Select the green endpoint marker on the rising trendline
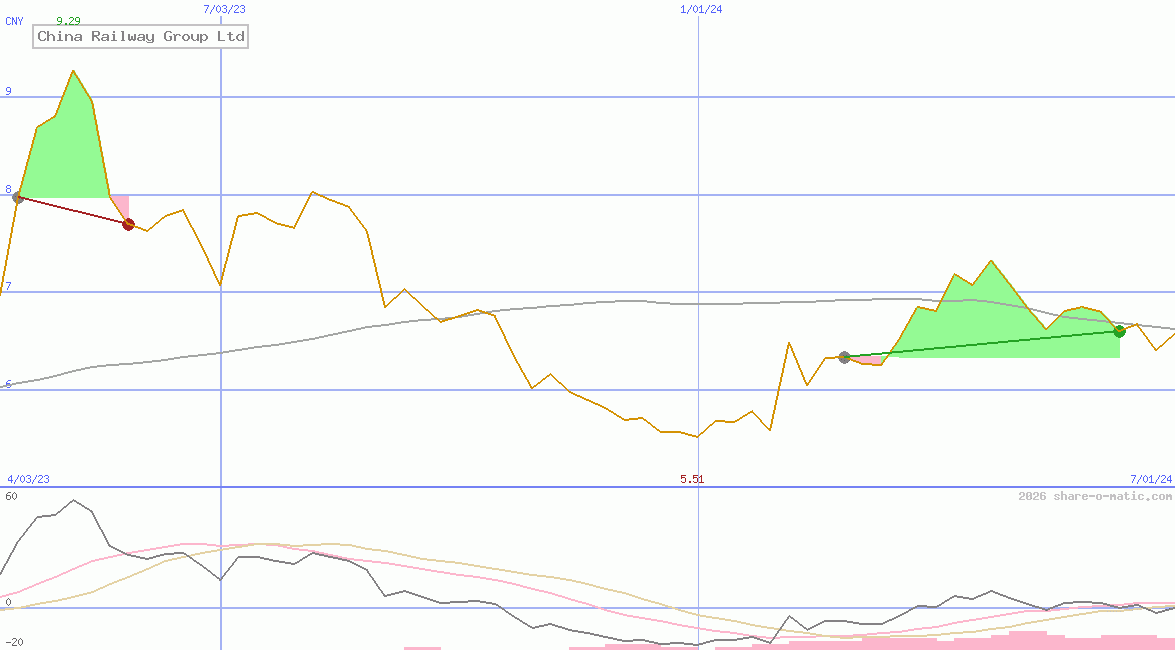Image resolution: width=1175 pixels, height=650 pixels. [x=1120, y=332]
